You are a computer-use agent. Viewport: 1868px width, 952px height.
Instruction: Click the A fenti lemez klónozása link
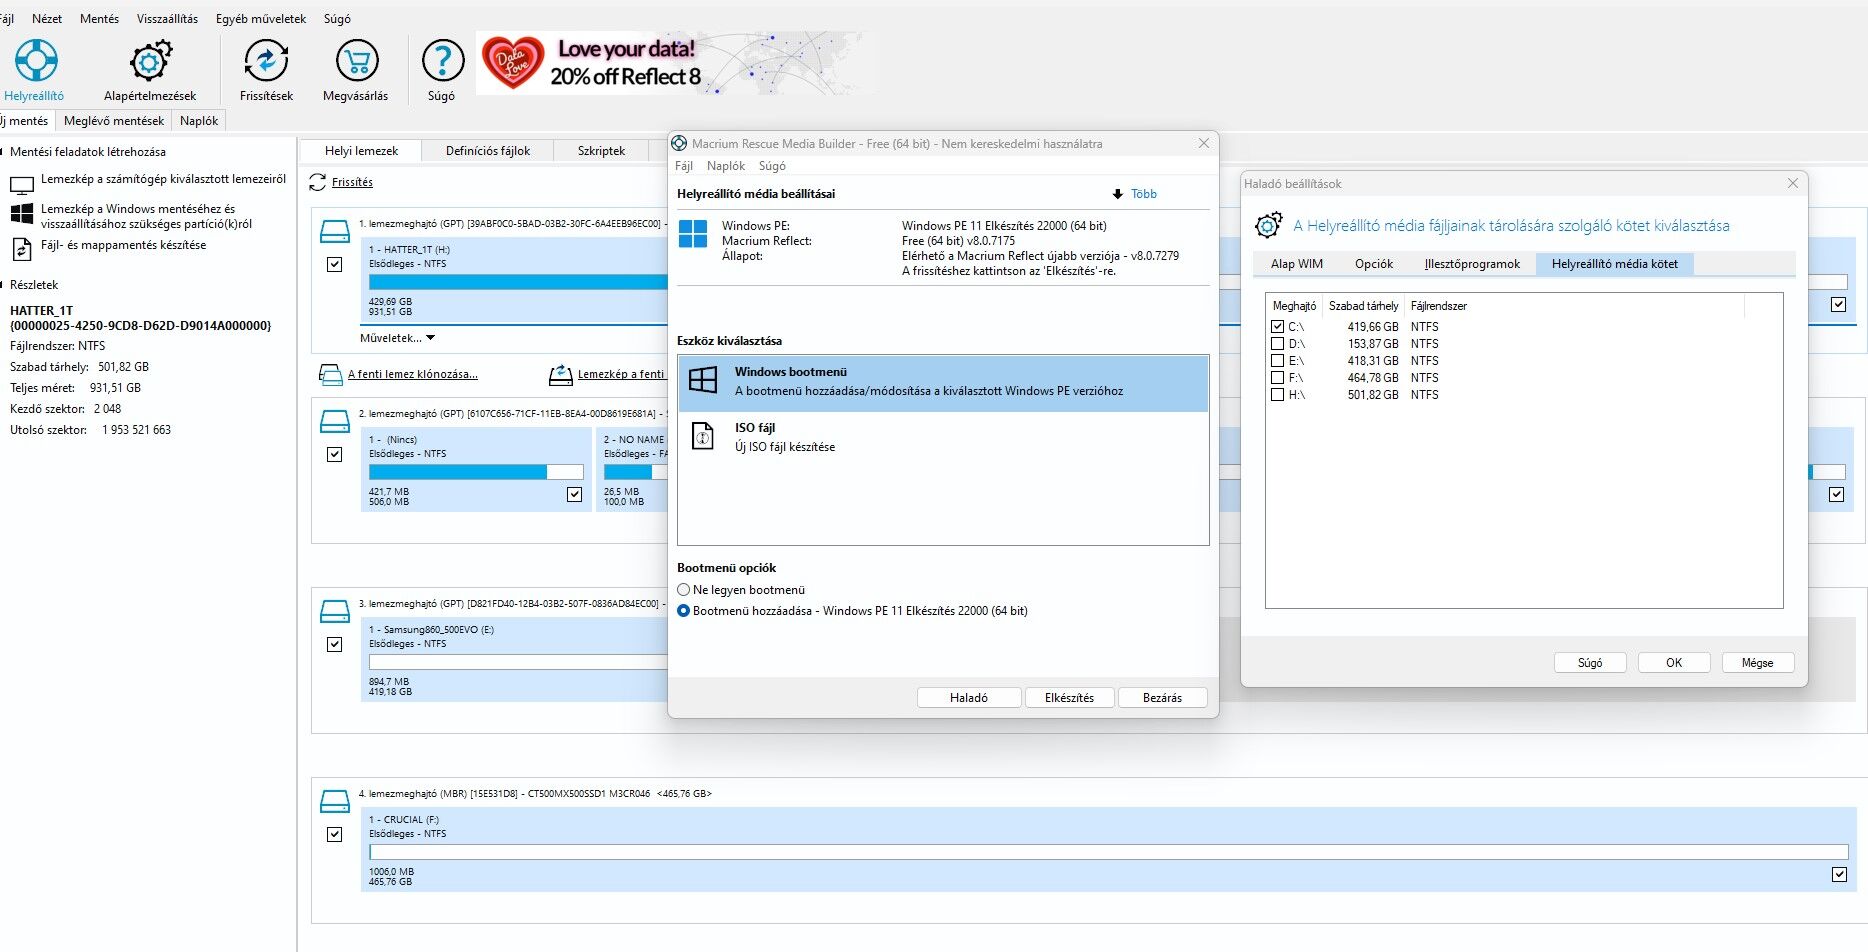click(413, 375)
